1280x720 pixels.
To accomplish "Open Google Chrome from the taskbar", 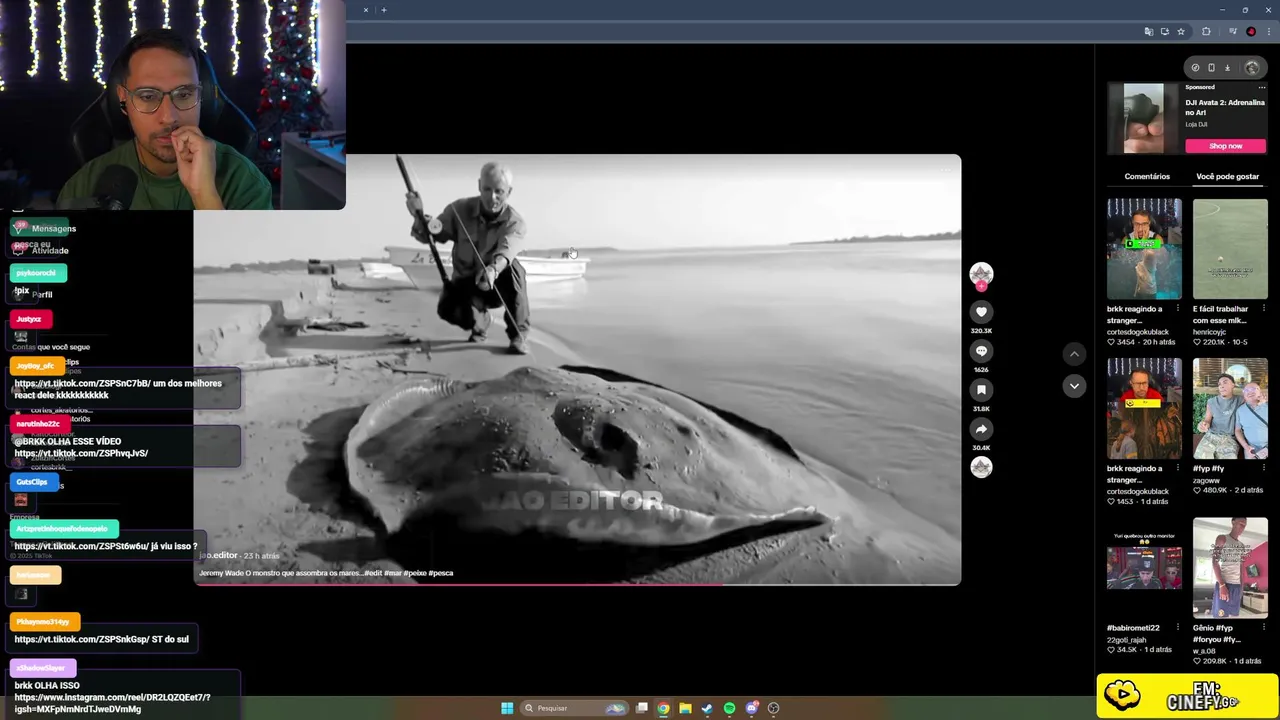I will [x=663, y=708].
